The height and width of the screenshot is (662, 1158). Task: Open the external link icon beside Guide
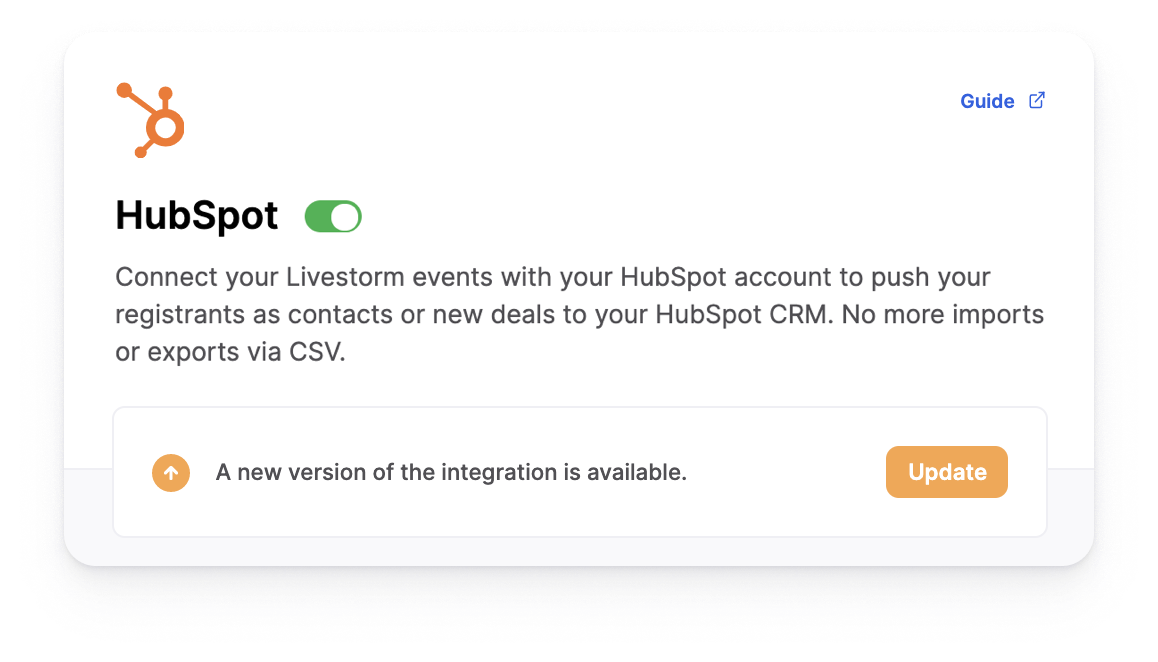click(1037, 100)
